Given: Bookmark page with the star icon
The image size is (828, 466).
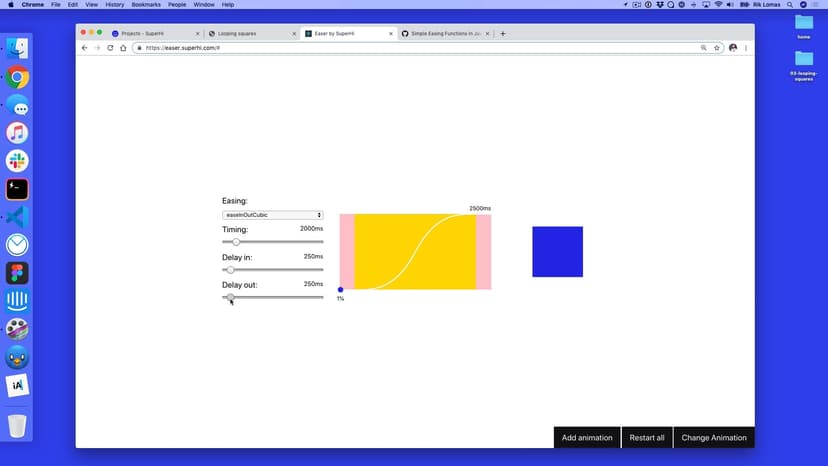Looking at the screenshot, I should pyautogui.click(x=717, y=48).
